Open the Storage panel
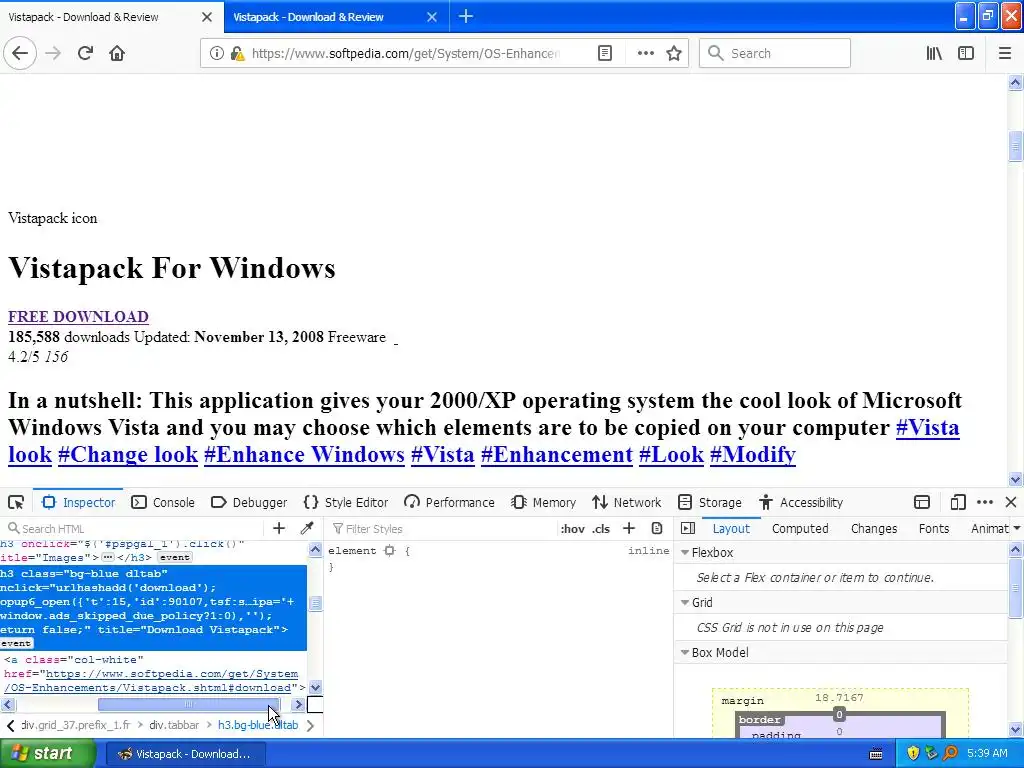The image size is (1024, 768). coord(710,502)
